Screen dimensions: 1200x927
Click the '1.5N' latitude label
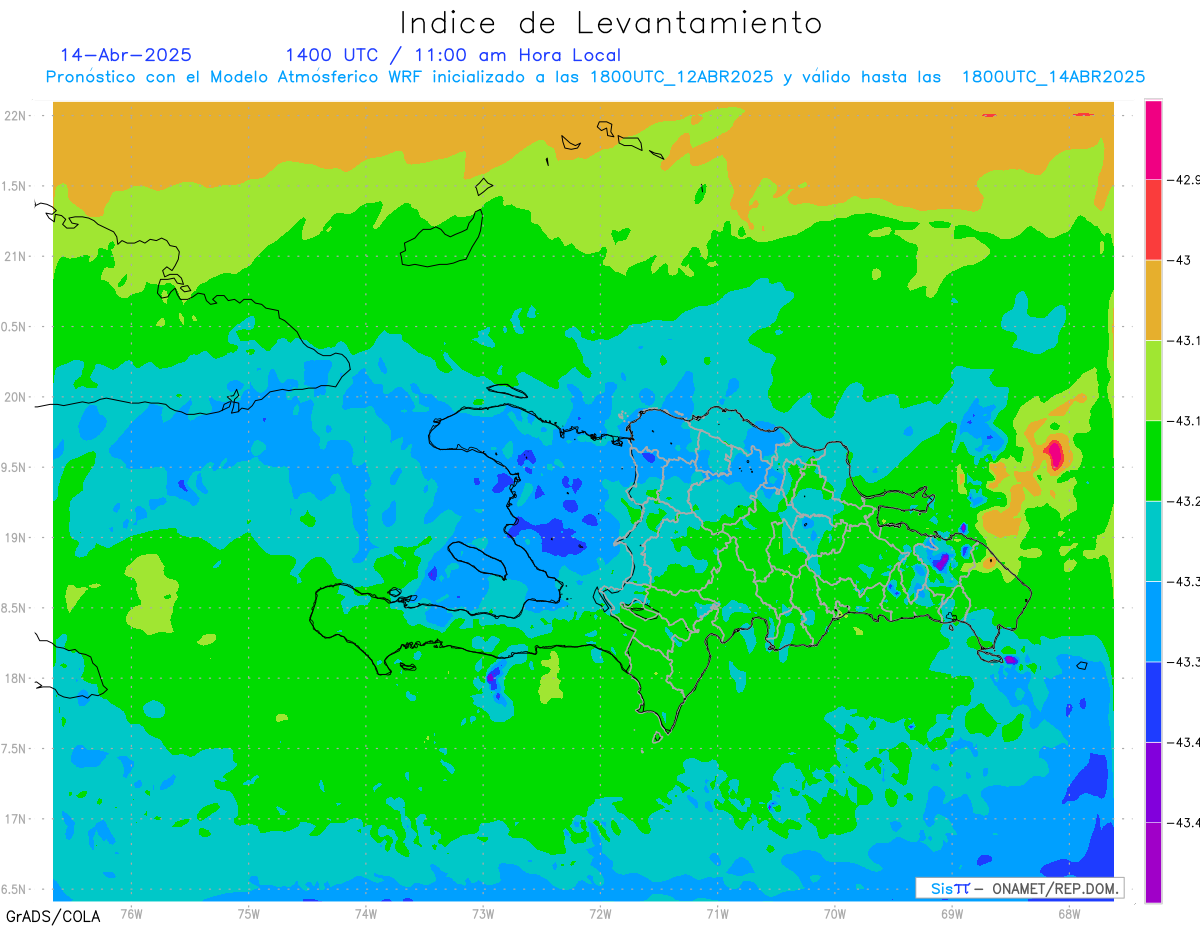click(14, 186)
